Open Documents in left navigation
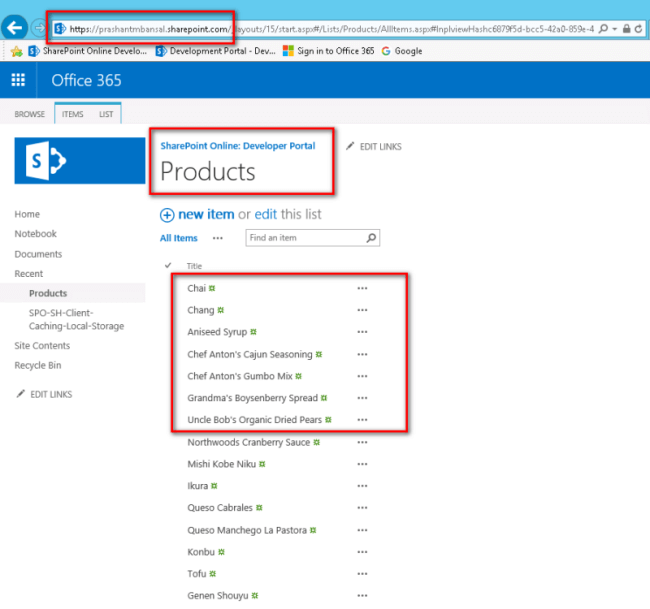This screenshot has height=609, width=650. [x=38, y=254]
